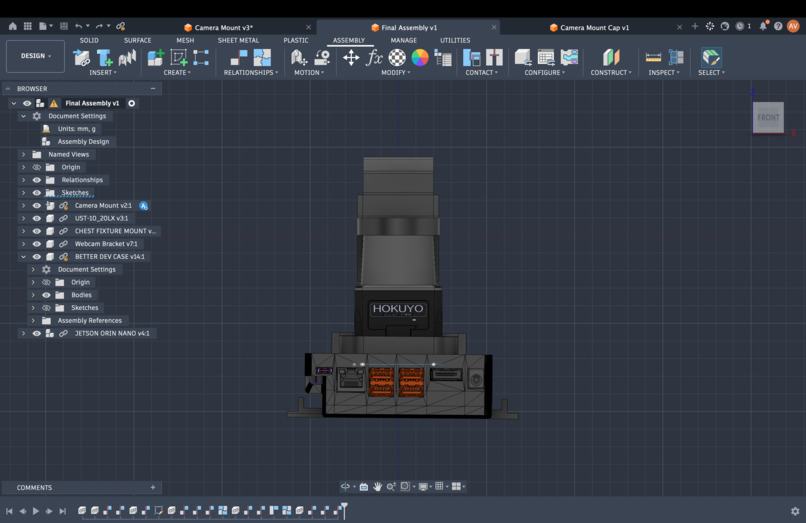The image size is (806, 523).
Task: Collapse the Browser panel minus button
Action: 153,88
